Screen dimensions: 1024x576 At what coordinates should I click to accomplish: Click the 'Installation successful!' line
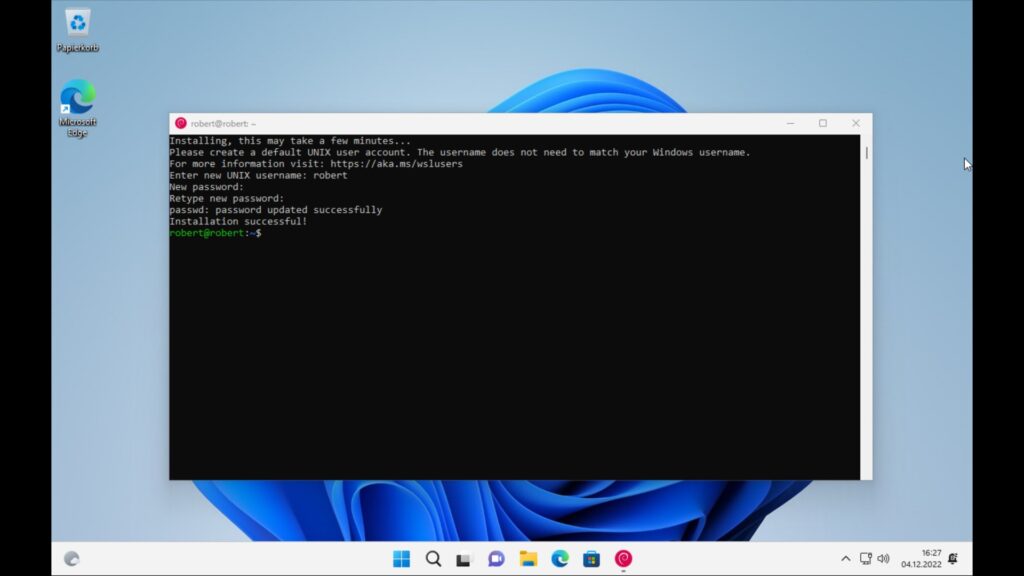238,221
